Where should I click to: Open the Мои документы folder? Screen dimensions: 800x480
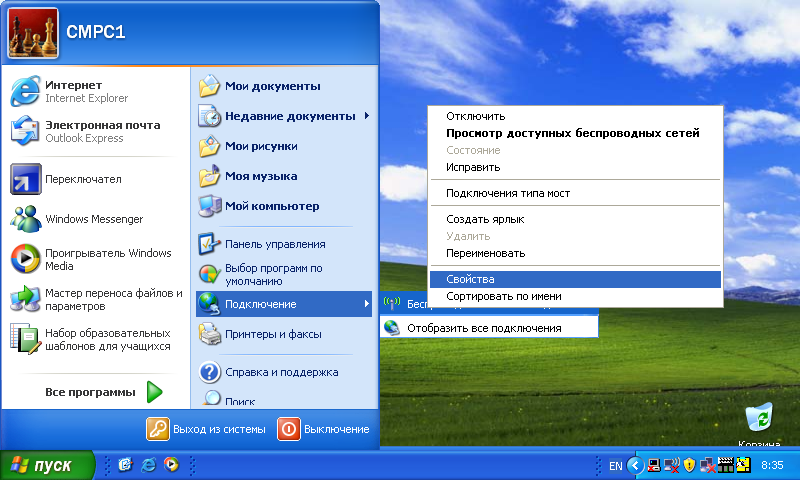(284, 86)
